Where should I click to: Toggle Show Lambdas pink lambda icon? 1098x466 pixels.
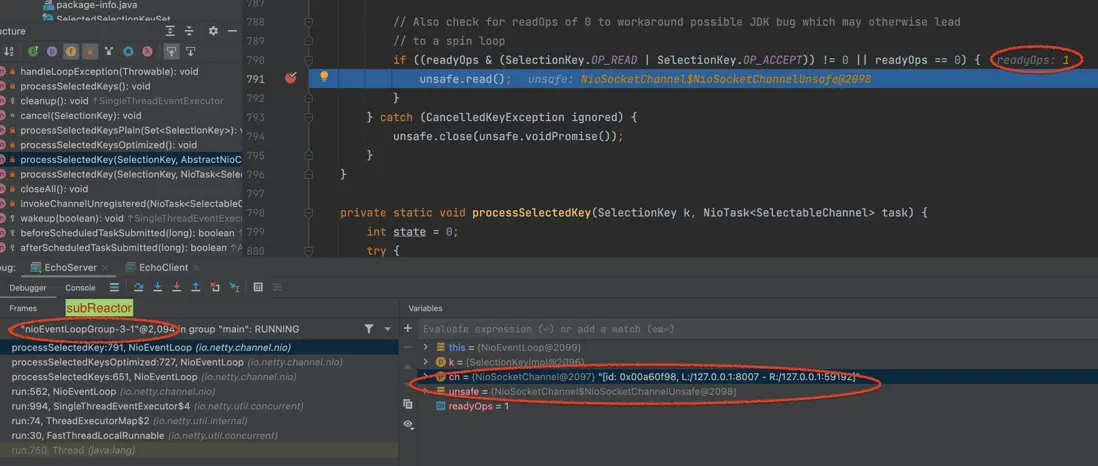[x=147, y=51]
